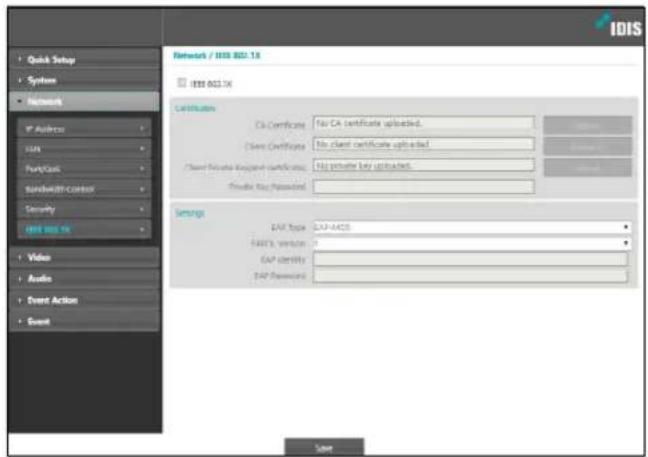Expand the System menu section
Screen dimensions: 648x457
coord(84,80)
